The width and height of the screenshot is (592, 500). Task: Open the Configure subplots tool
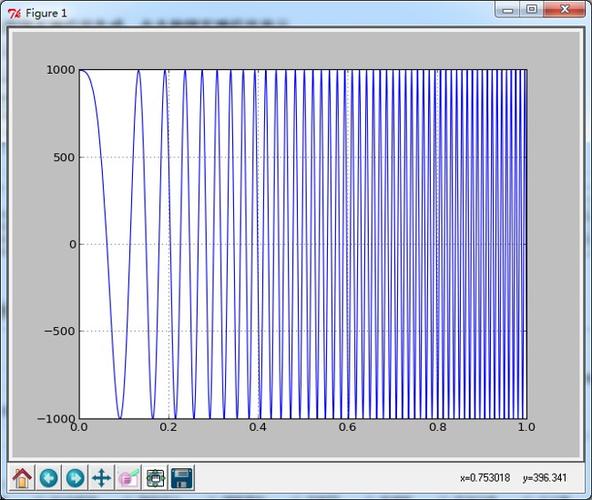(x=155, y=478)
